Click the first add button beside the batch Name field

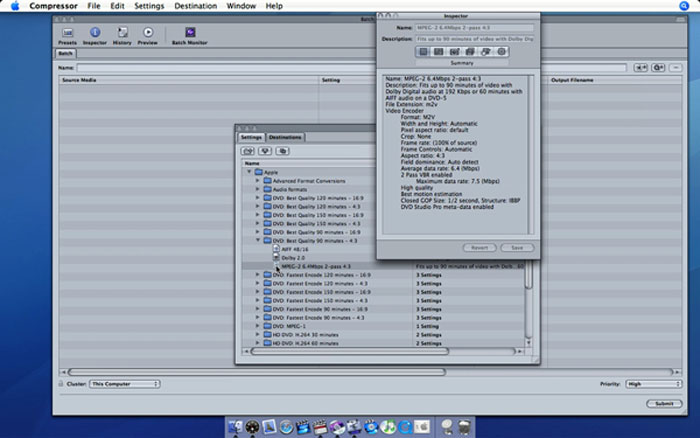coord(641,67)
